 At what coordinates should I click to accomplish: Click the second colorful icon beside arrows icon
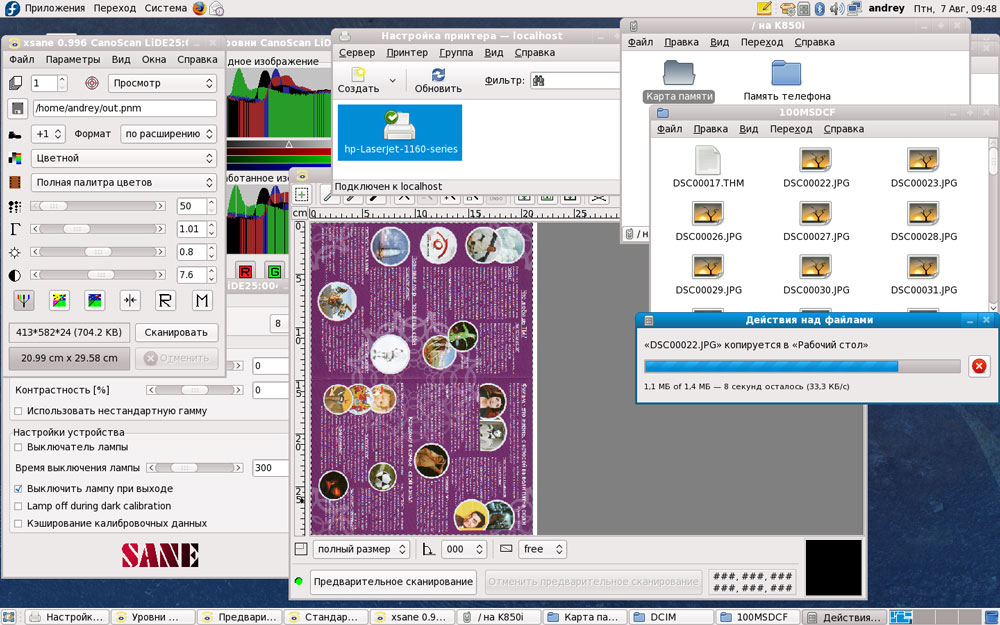(95, 300)
